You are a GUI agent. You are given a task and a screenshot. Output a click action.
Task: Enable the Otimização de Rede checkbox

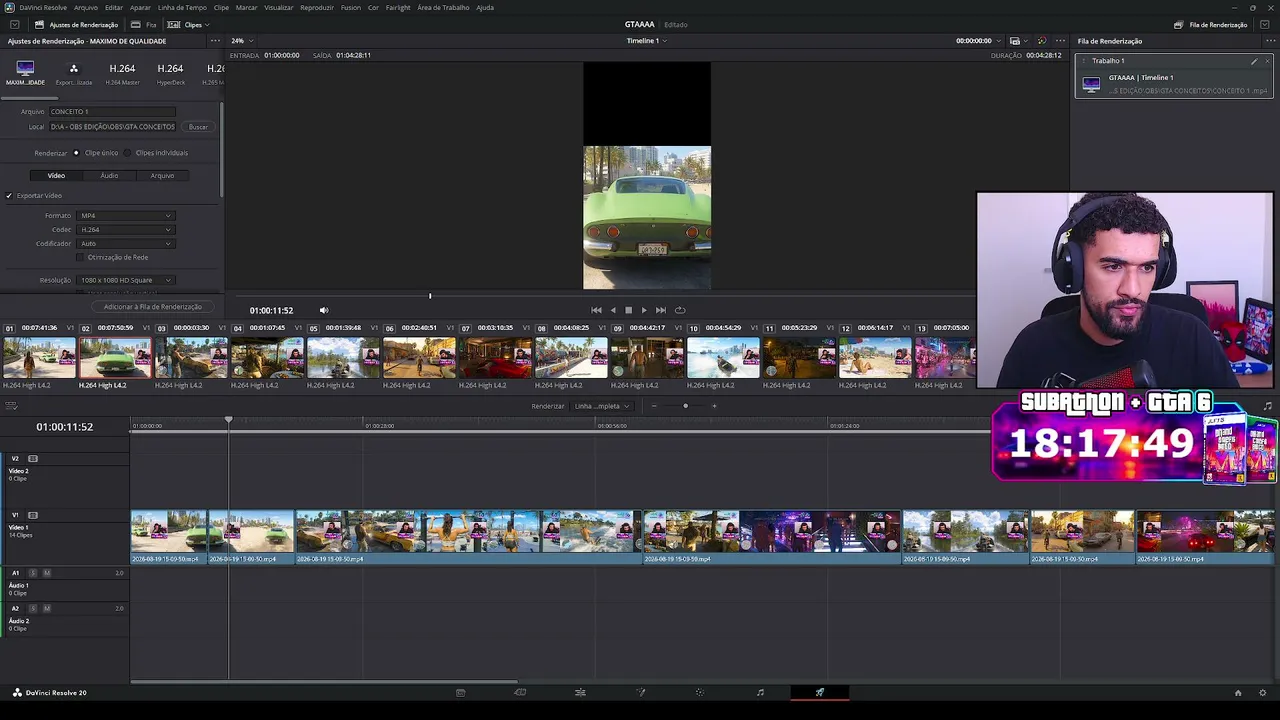click(x=81, y=257)
